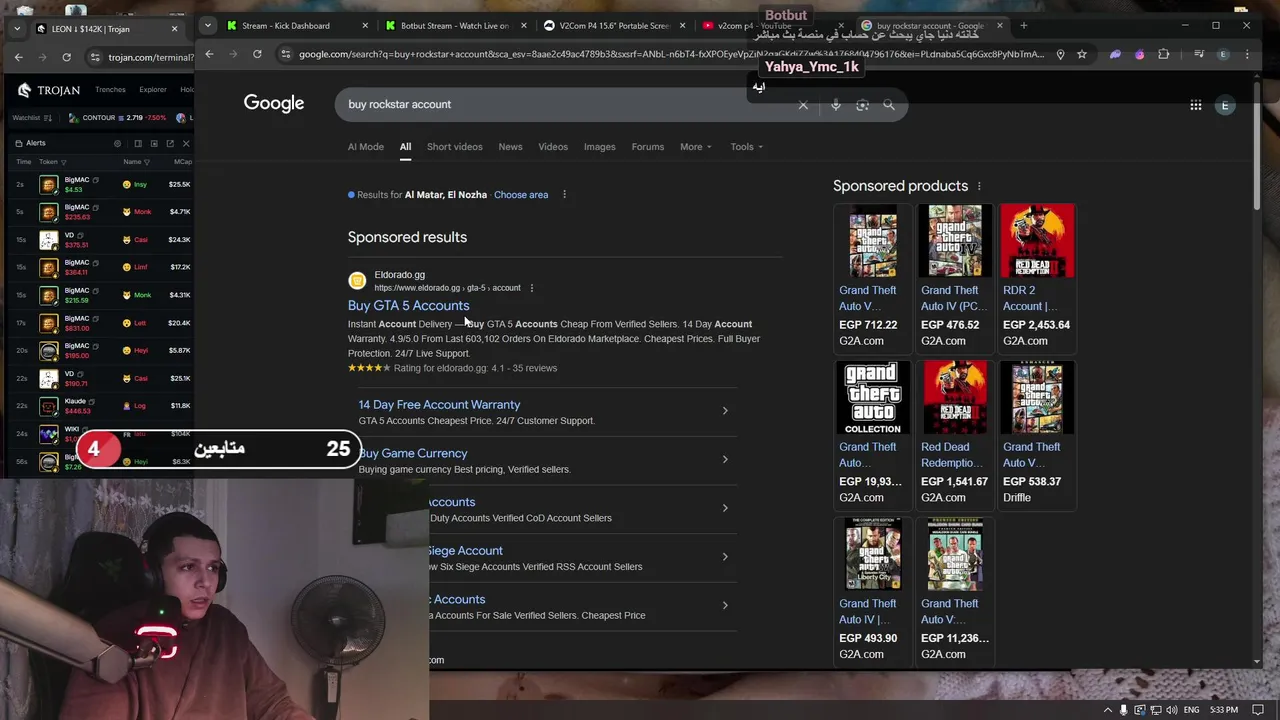Clear the Google search box text
This screenshot has width=1280, height=720.
tap(803, 104)
